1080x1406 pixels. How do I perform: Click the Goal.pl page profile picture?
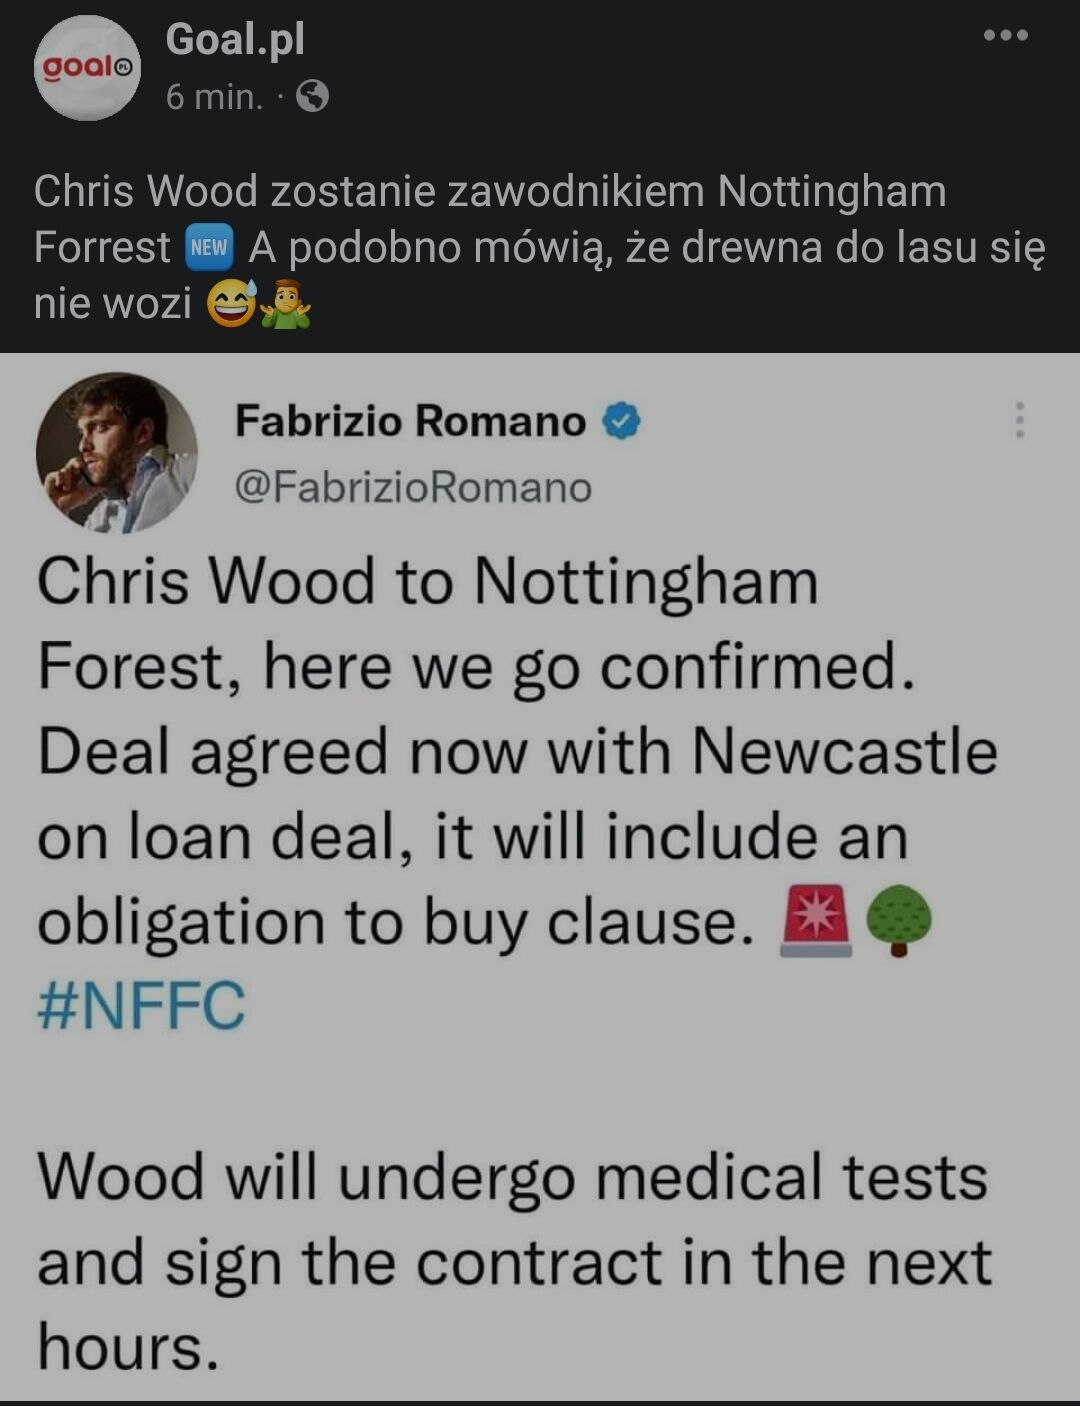click(x=87, y=68)
